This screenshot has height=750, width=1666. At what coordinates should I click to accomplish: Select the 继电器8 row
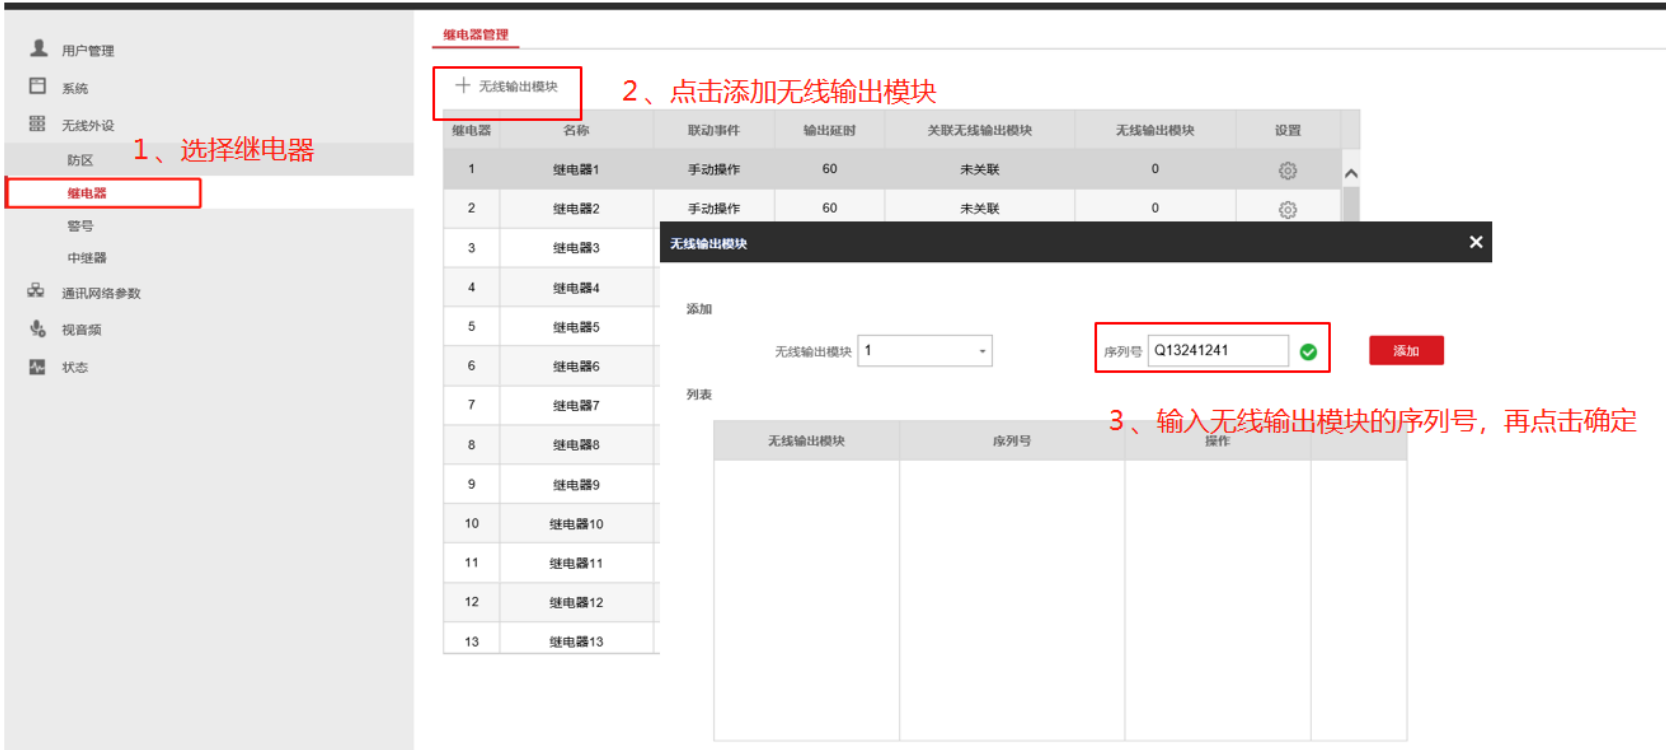tap(552, 445)
